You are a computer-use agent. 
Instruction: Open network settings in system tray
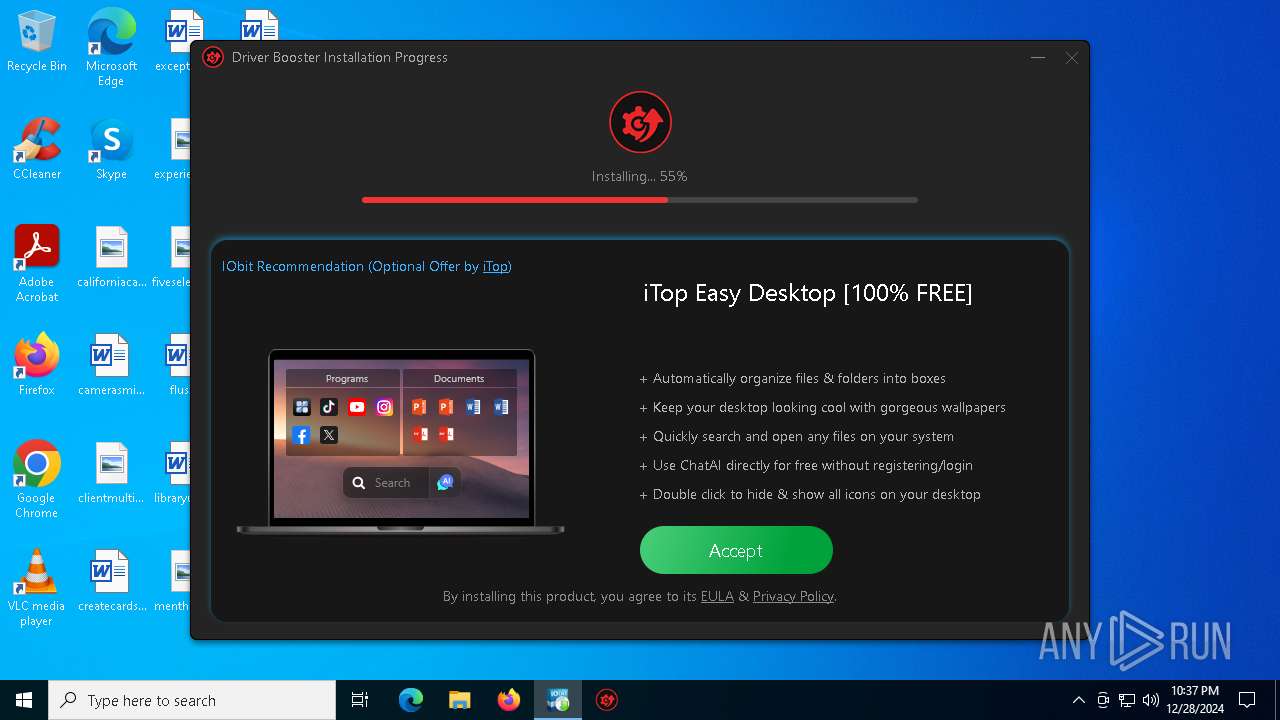[1127, 700]
